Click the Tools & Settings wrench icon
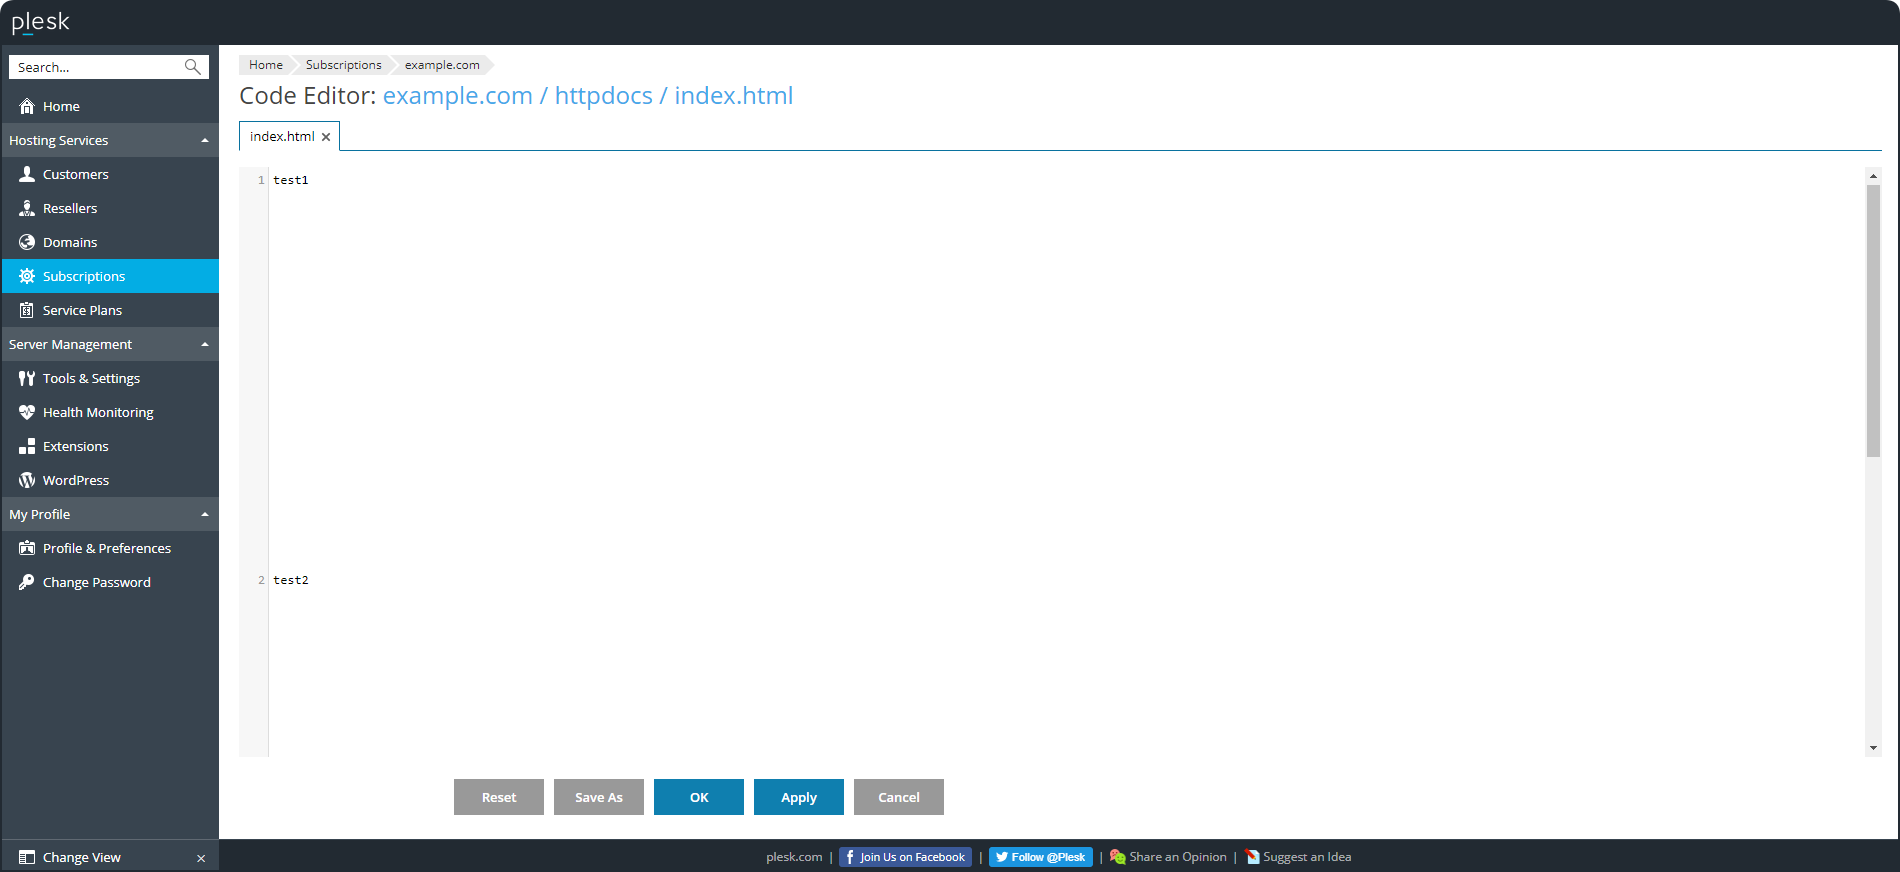1900x872 pixels. [27, 378]
